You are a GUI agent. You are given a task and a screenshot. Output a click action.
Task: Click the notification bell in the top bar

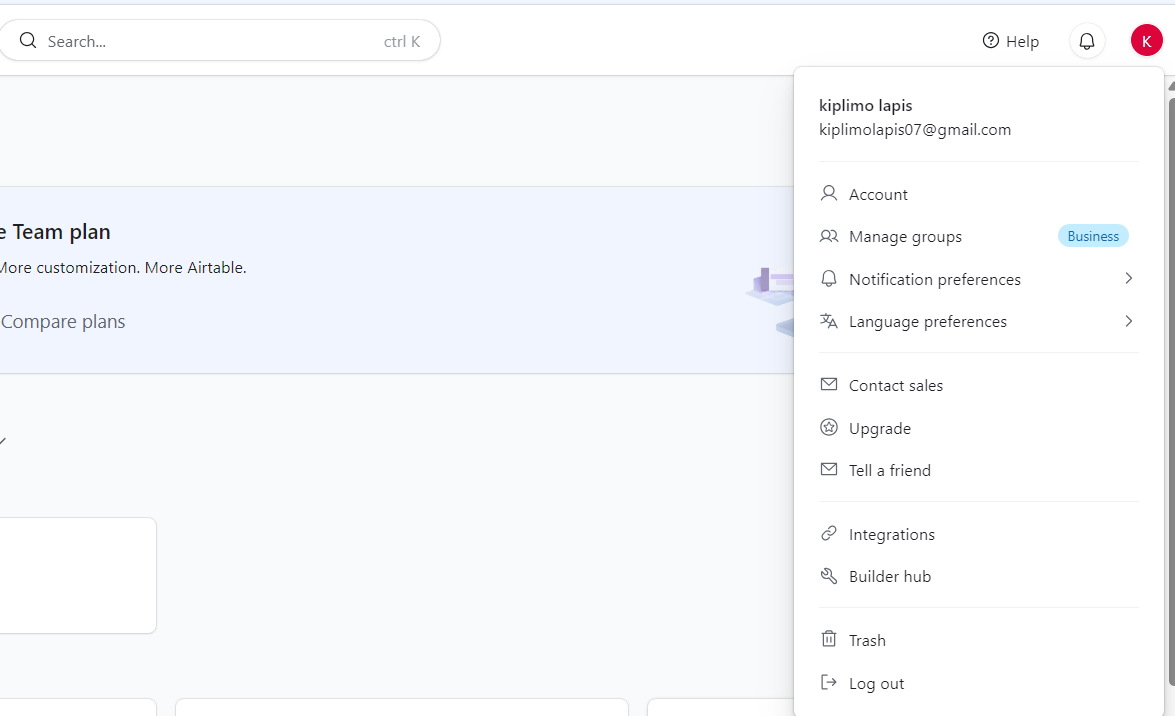click(1086, 41)
